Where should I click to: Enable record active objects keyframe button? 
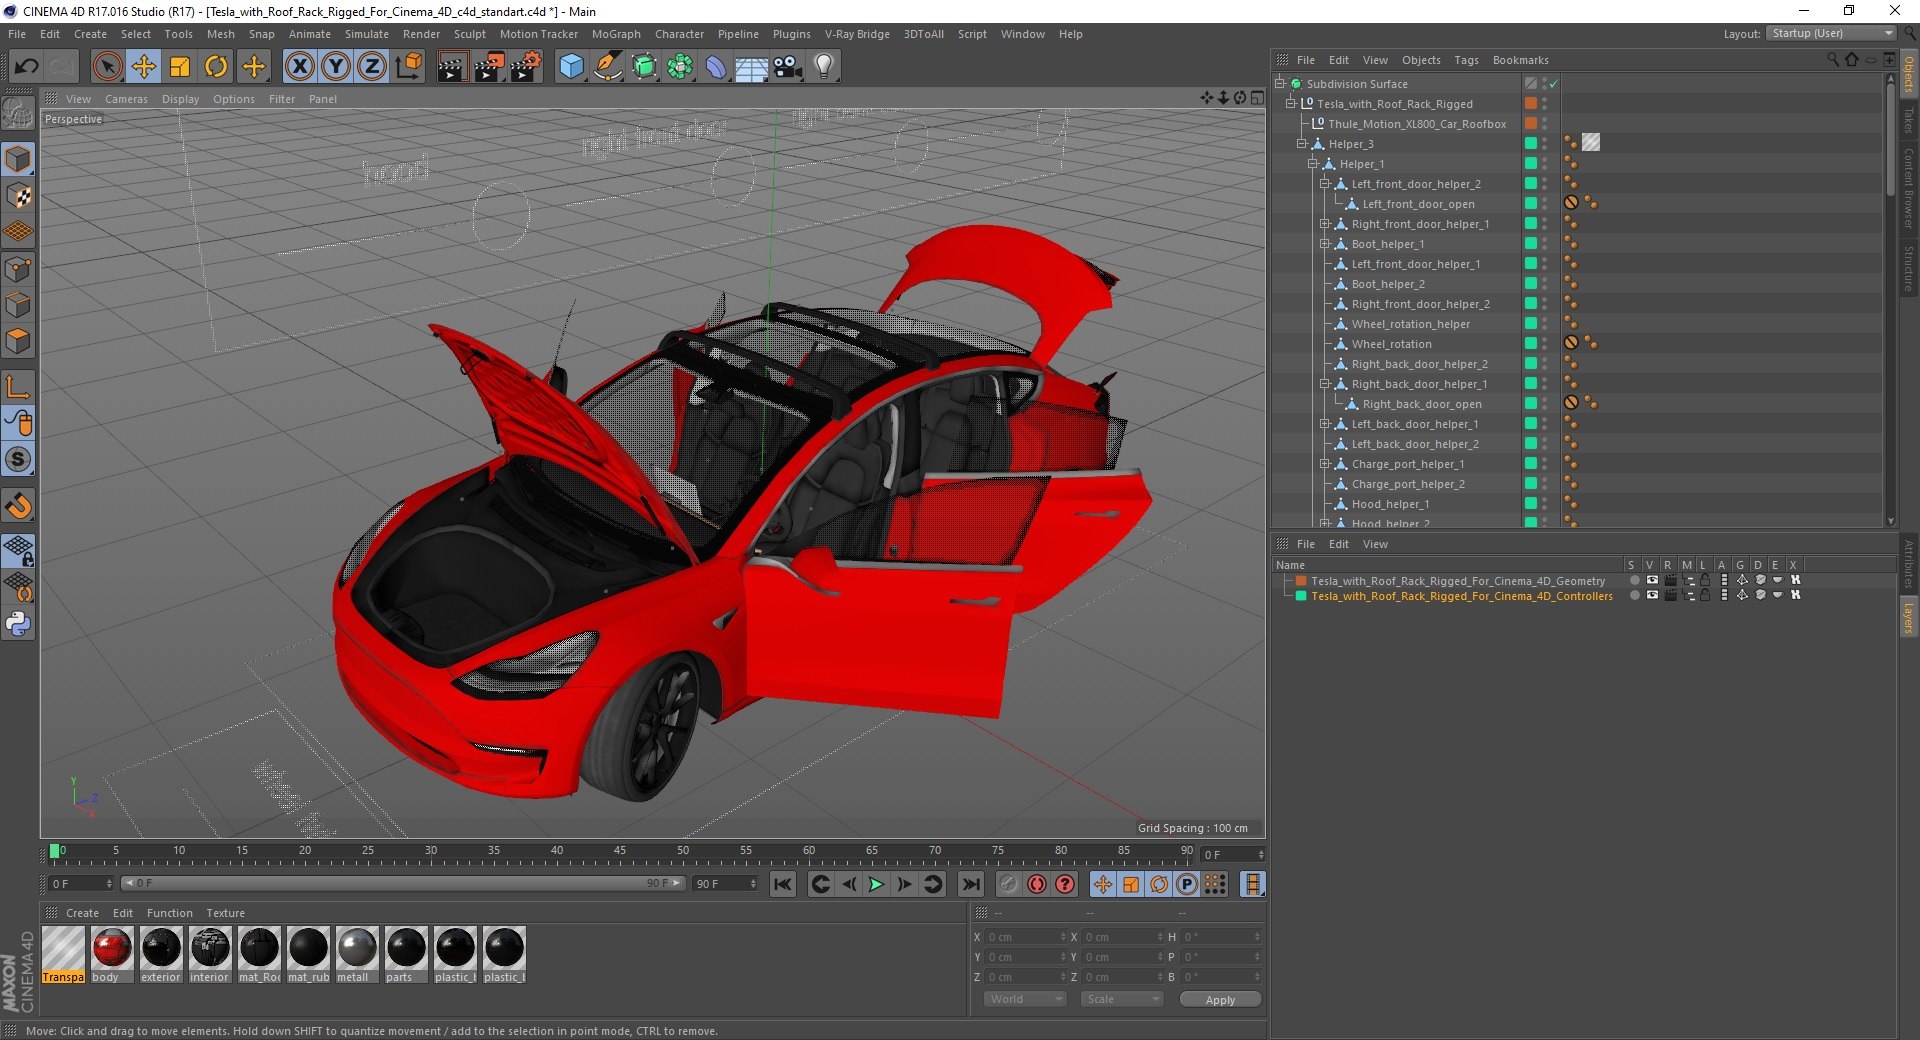1008,884
